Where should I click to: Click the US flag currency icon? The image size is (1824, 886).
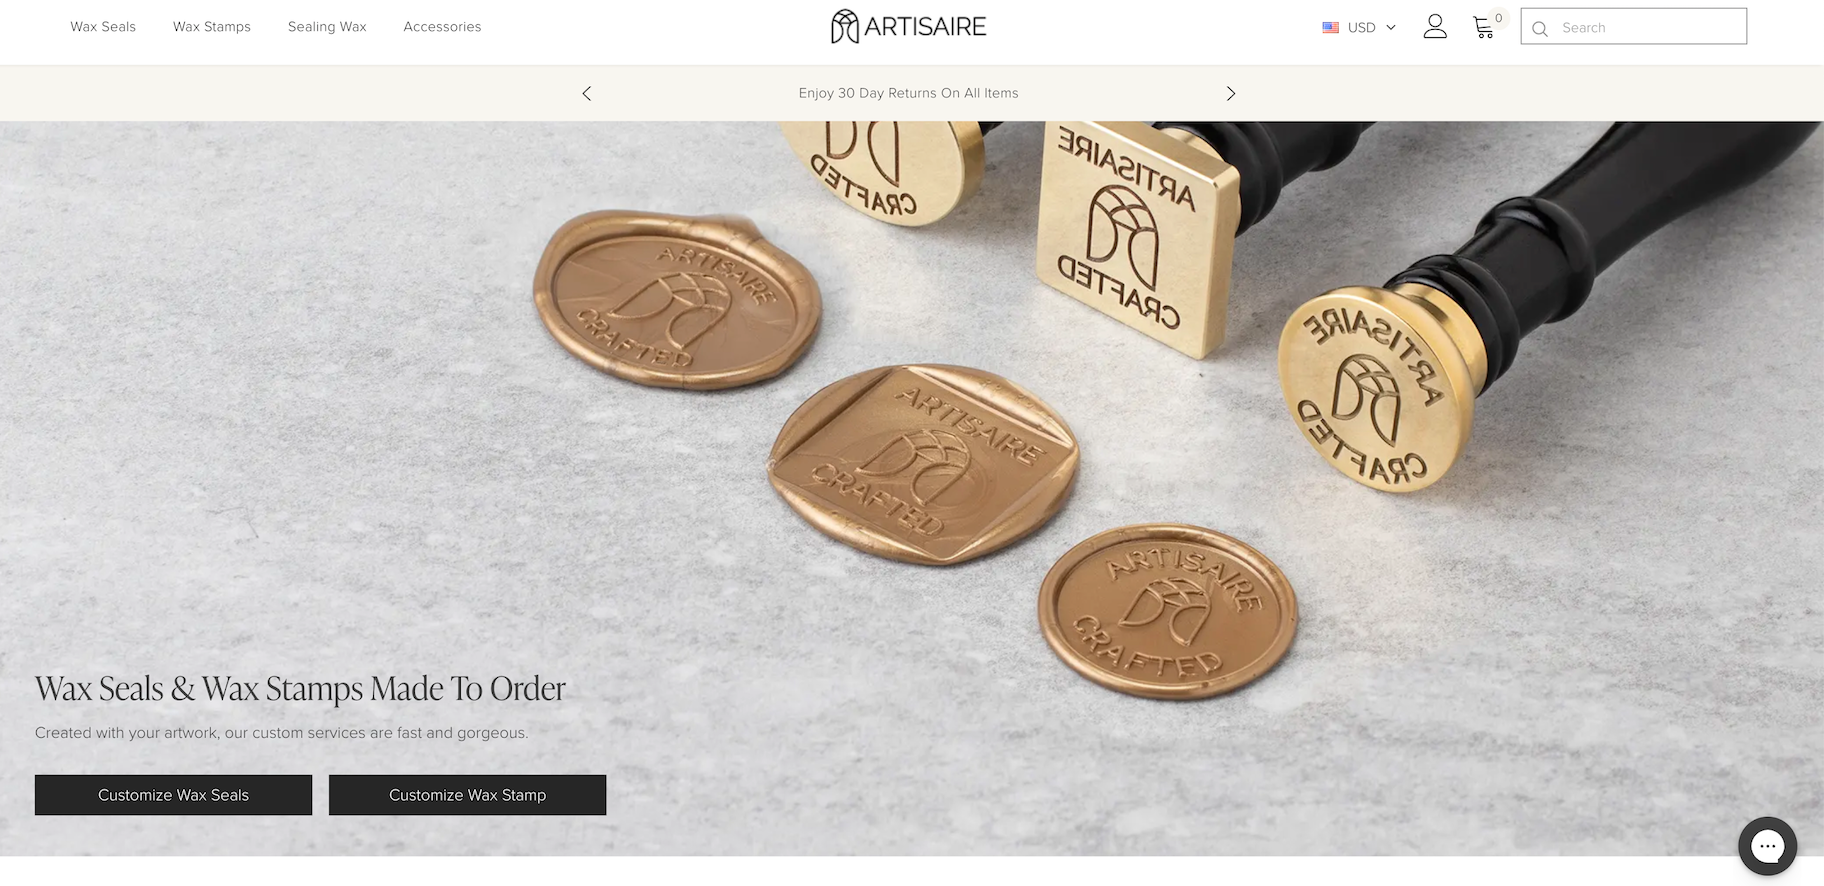[1330, 28]
